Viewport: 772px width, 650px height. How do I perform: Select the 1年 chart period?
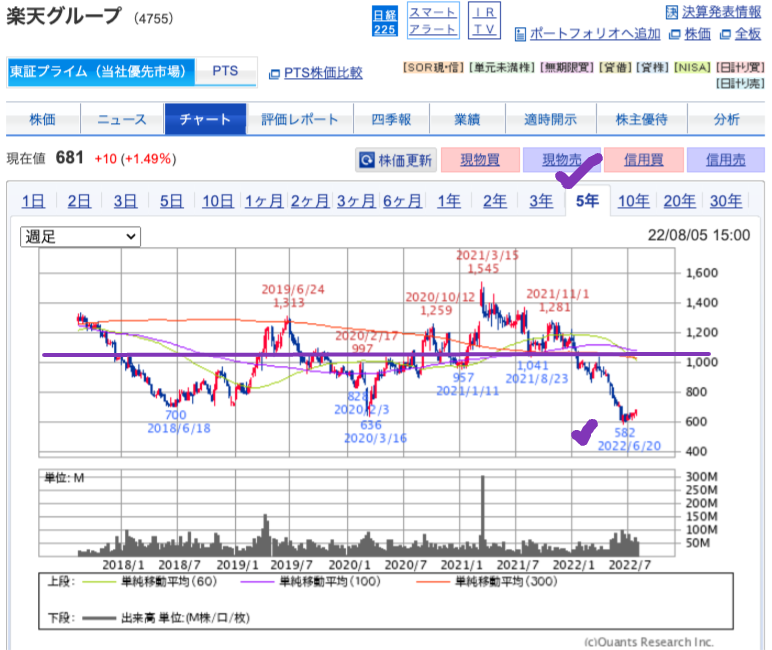[449, 201]
